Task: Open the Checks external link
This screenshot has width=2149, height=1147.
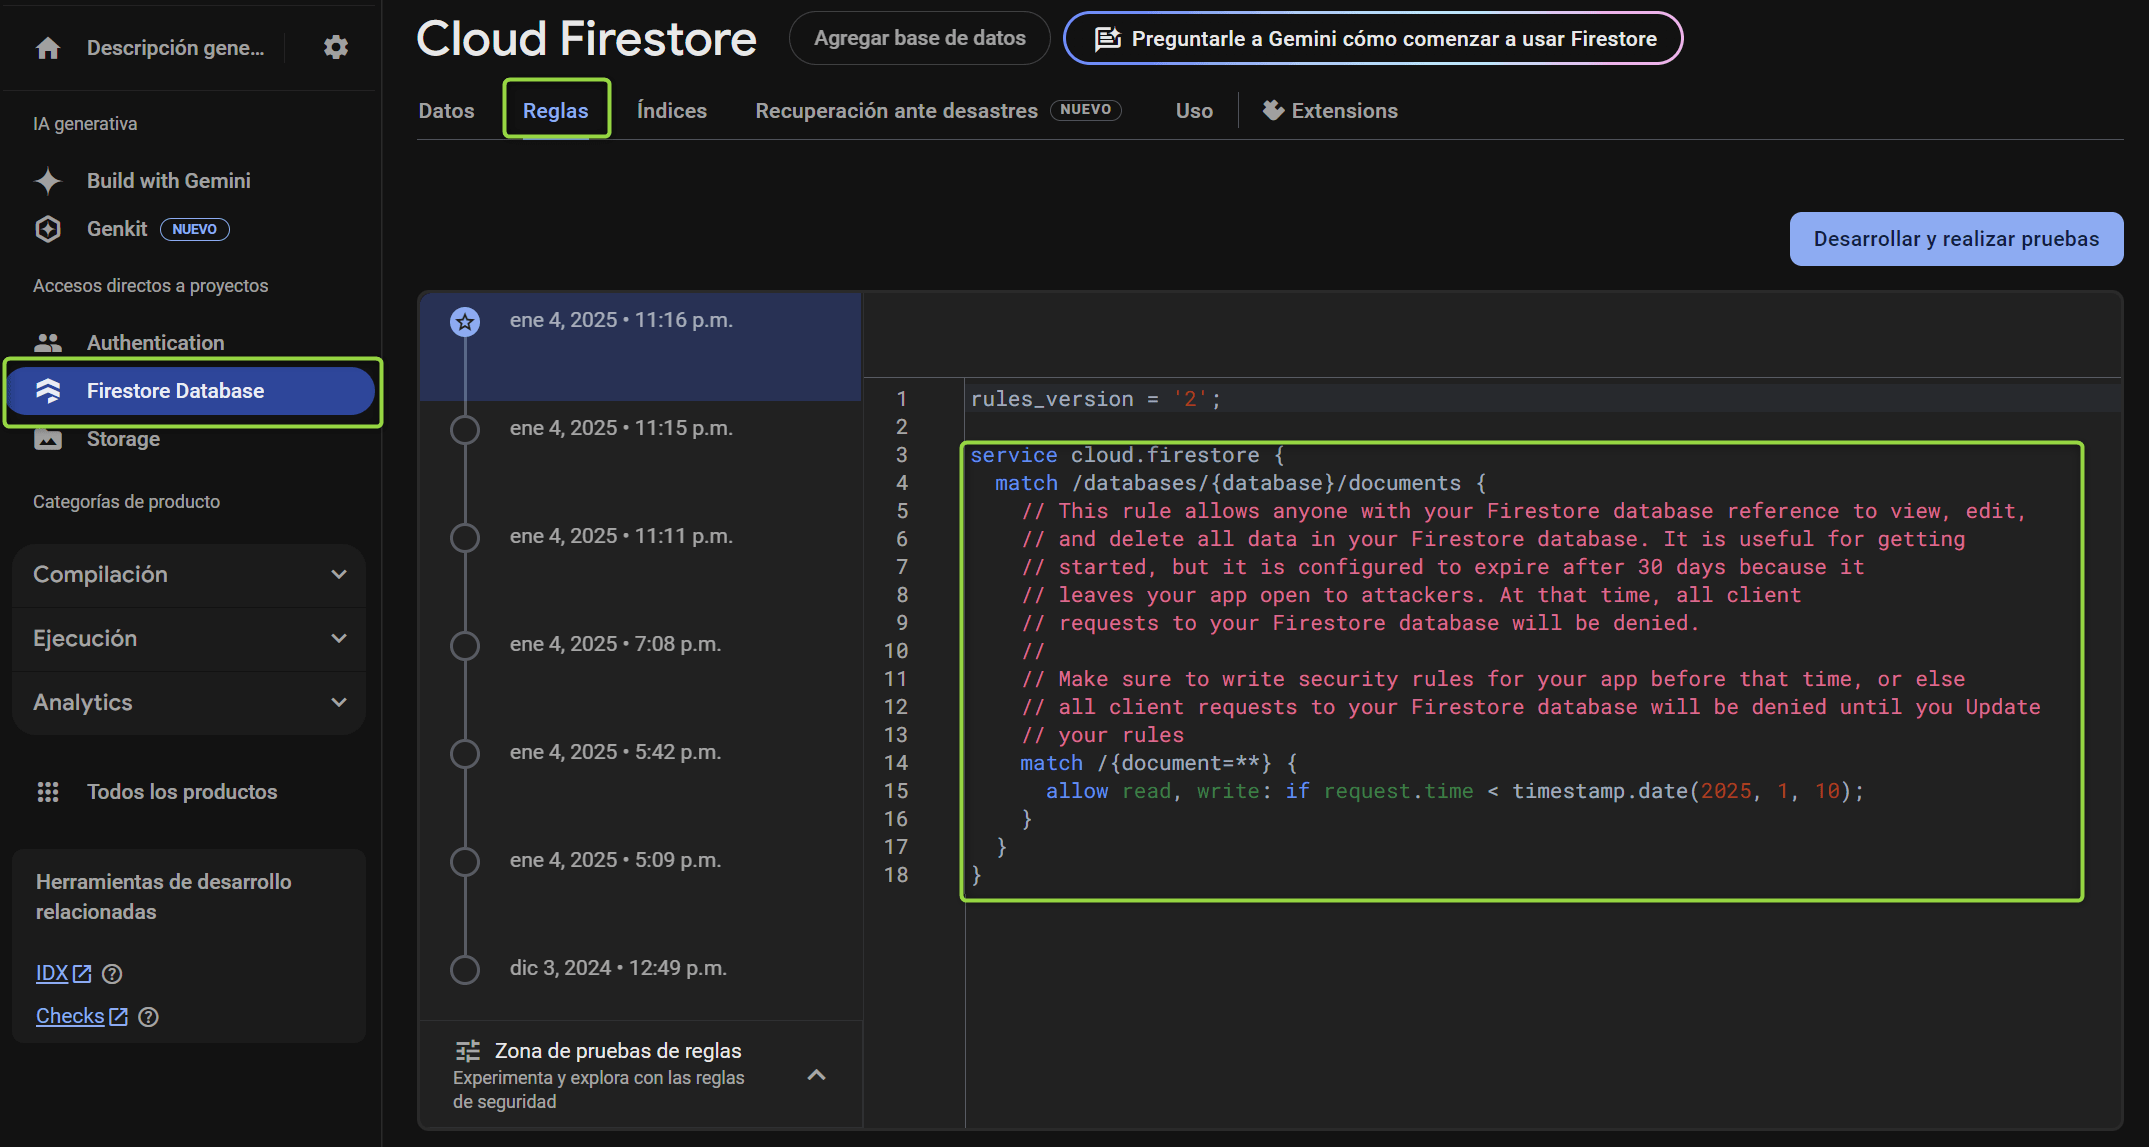Action: tap(70, 1015)
